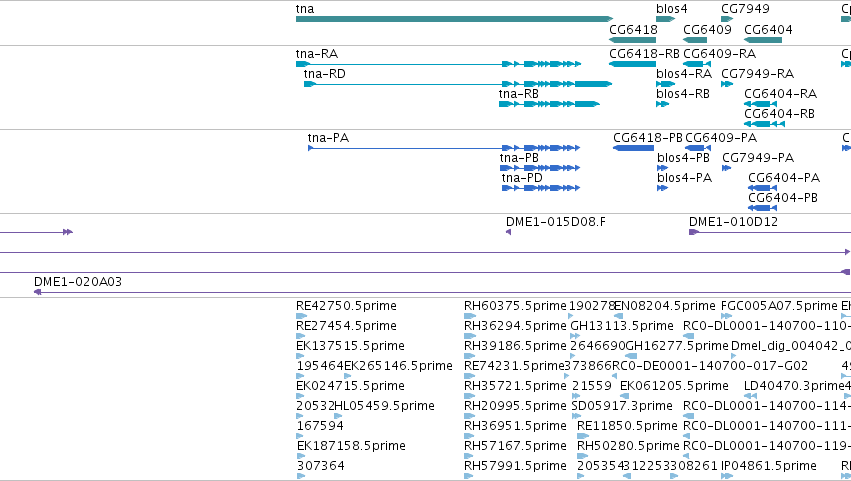
Task: Select the CG6409 gene label
Action: pos(707,29)
